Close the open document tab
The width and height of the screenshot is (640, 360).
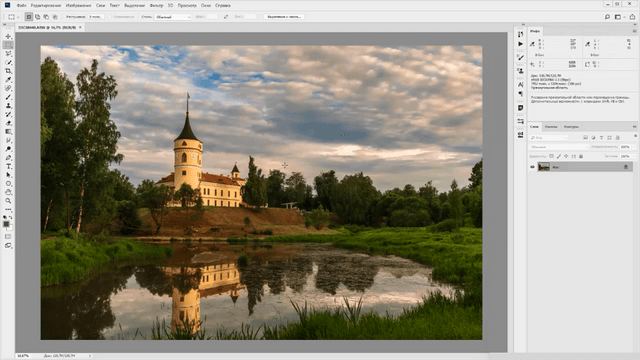click(x=80, y=27)
